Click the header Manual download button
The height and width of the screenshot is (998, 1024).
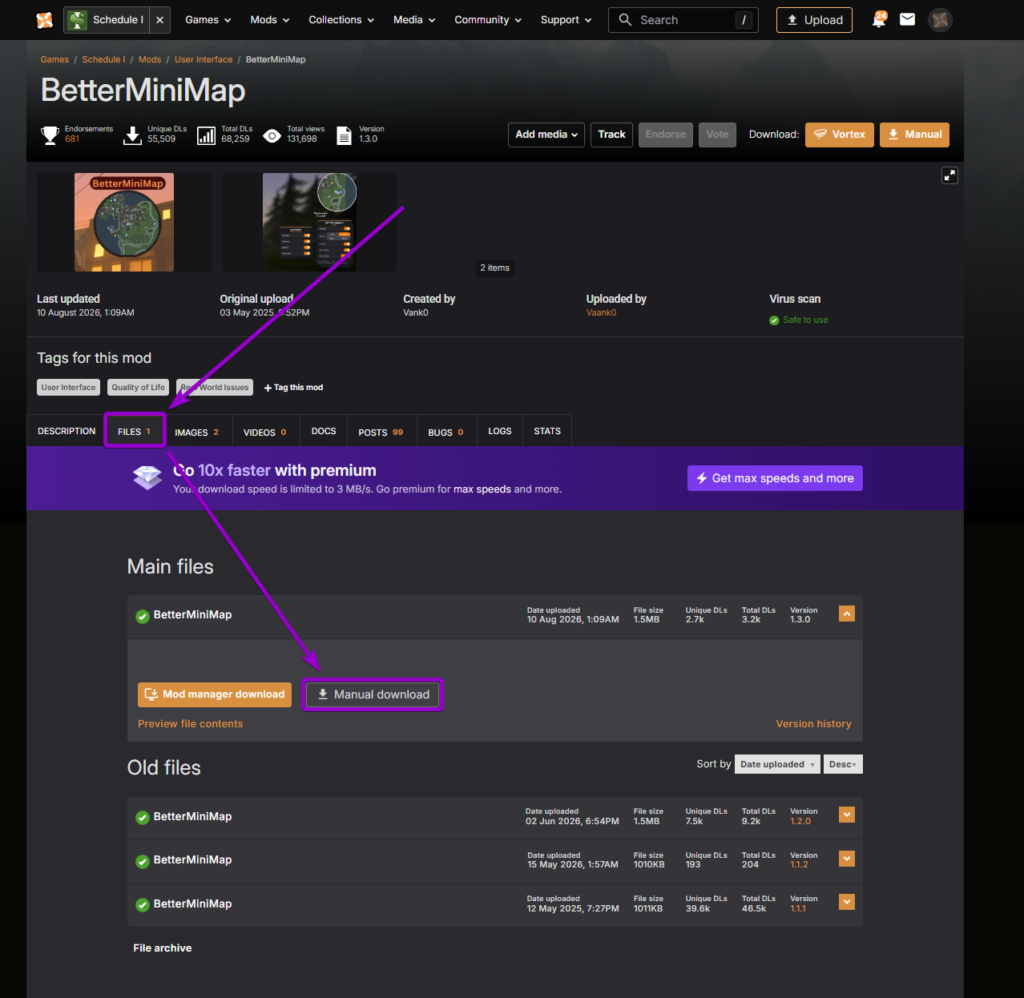click(914, 135)
